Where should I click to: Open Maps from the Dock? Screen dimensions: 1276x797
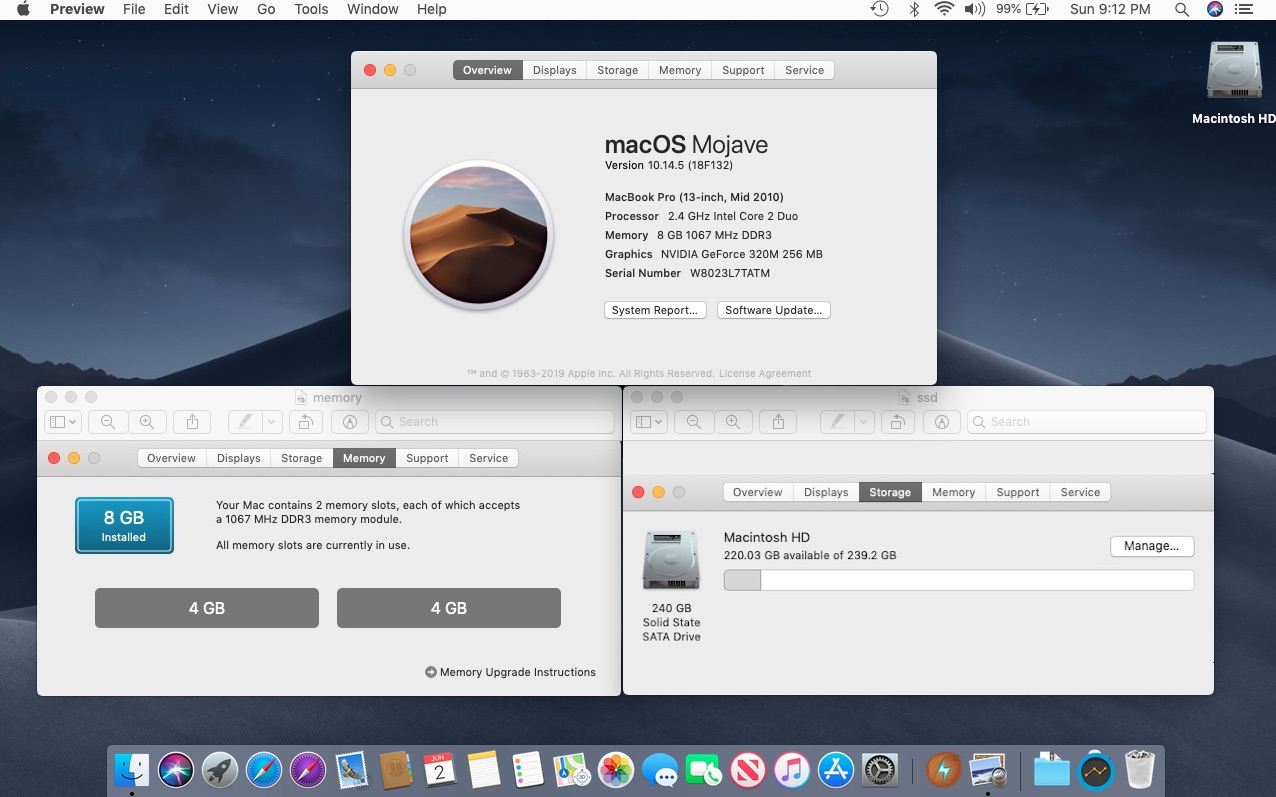(x=572, y=770)
